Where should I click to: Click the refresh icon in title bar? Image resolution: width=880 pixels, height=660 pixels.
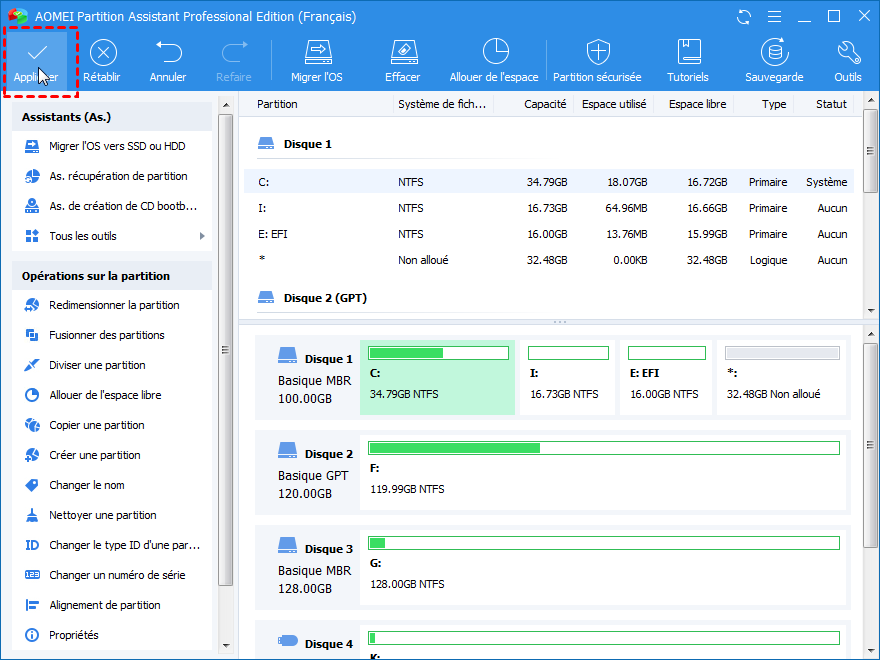click(x=743, y=17)
